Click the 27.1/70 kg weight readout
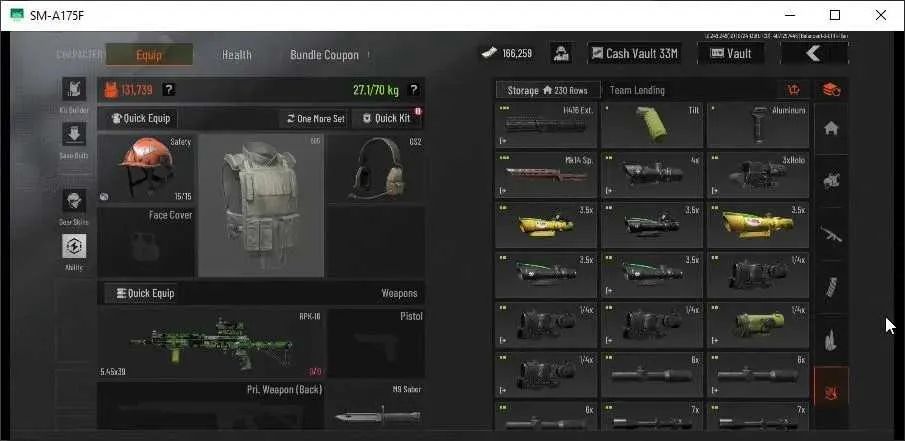 (376, 90)
